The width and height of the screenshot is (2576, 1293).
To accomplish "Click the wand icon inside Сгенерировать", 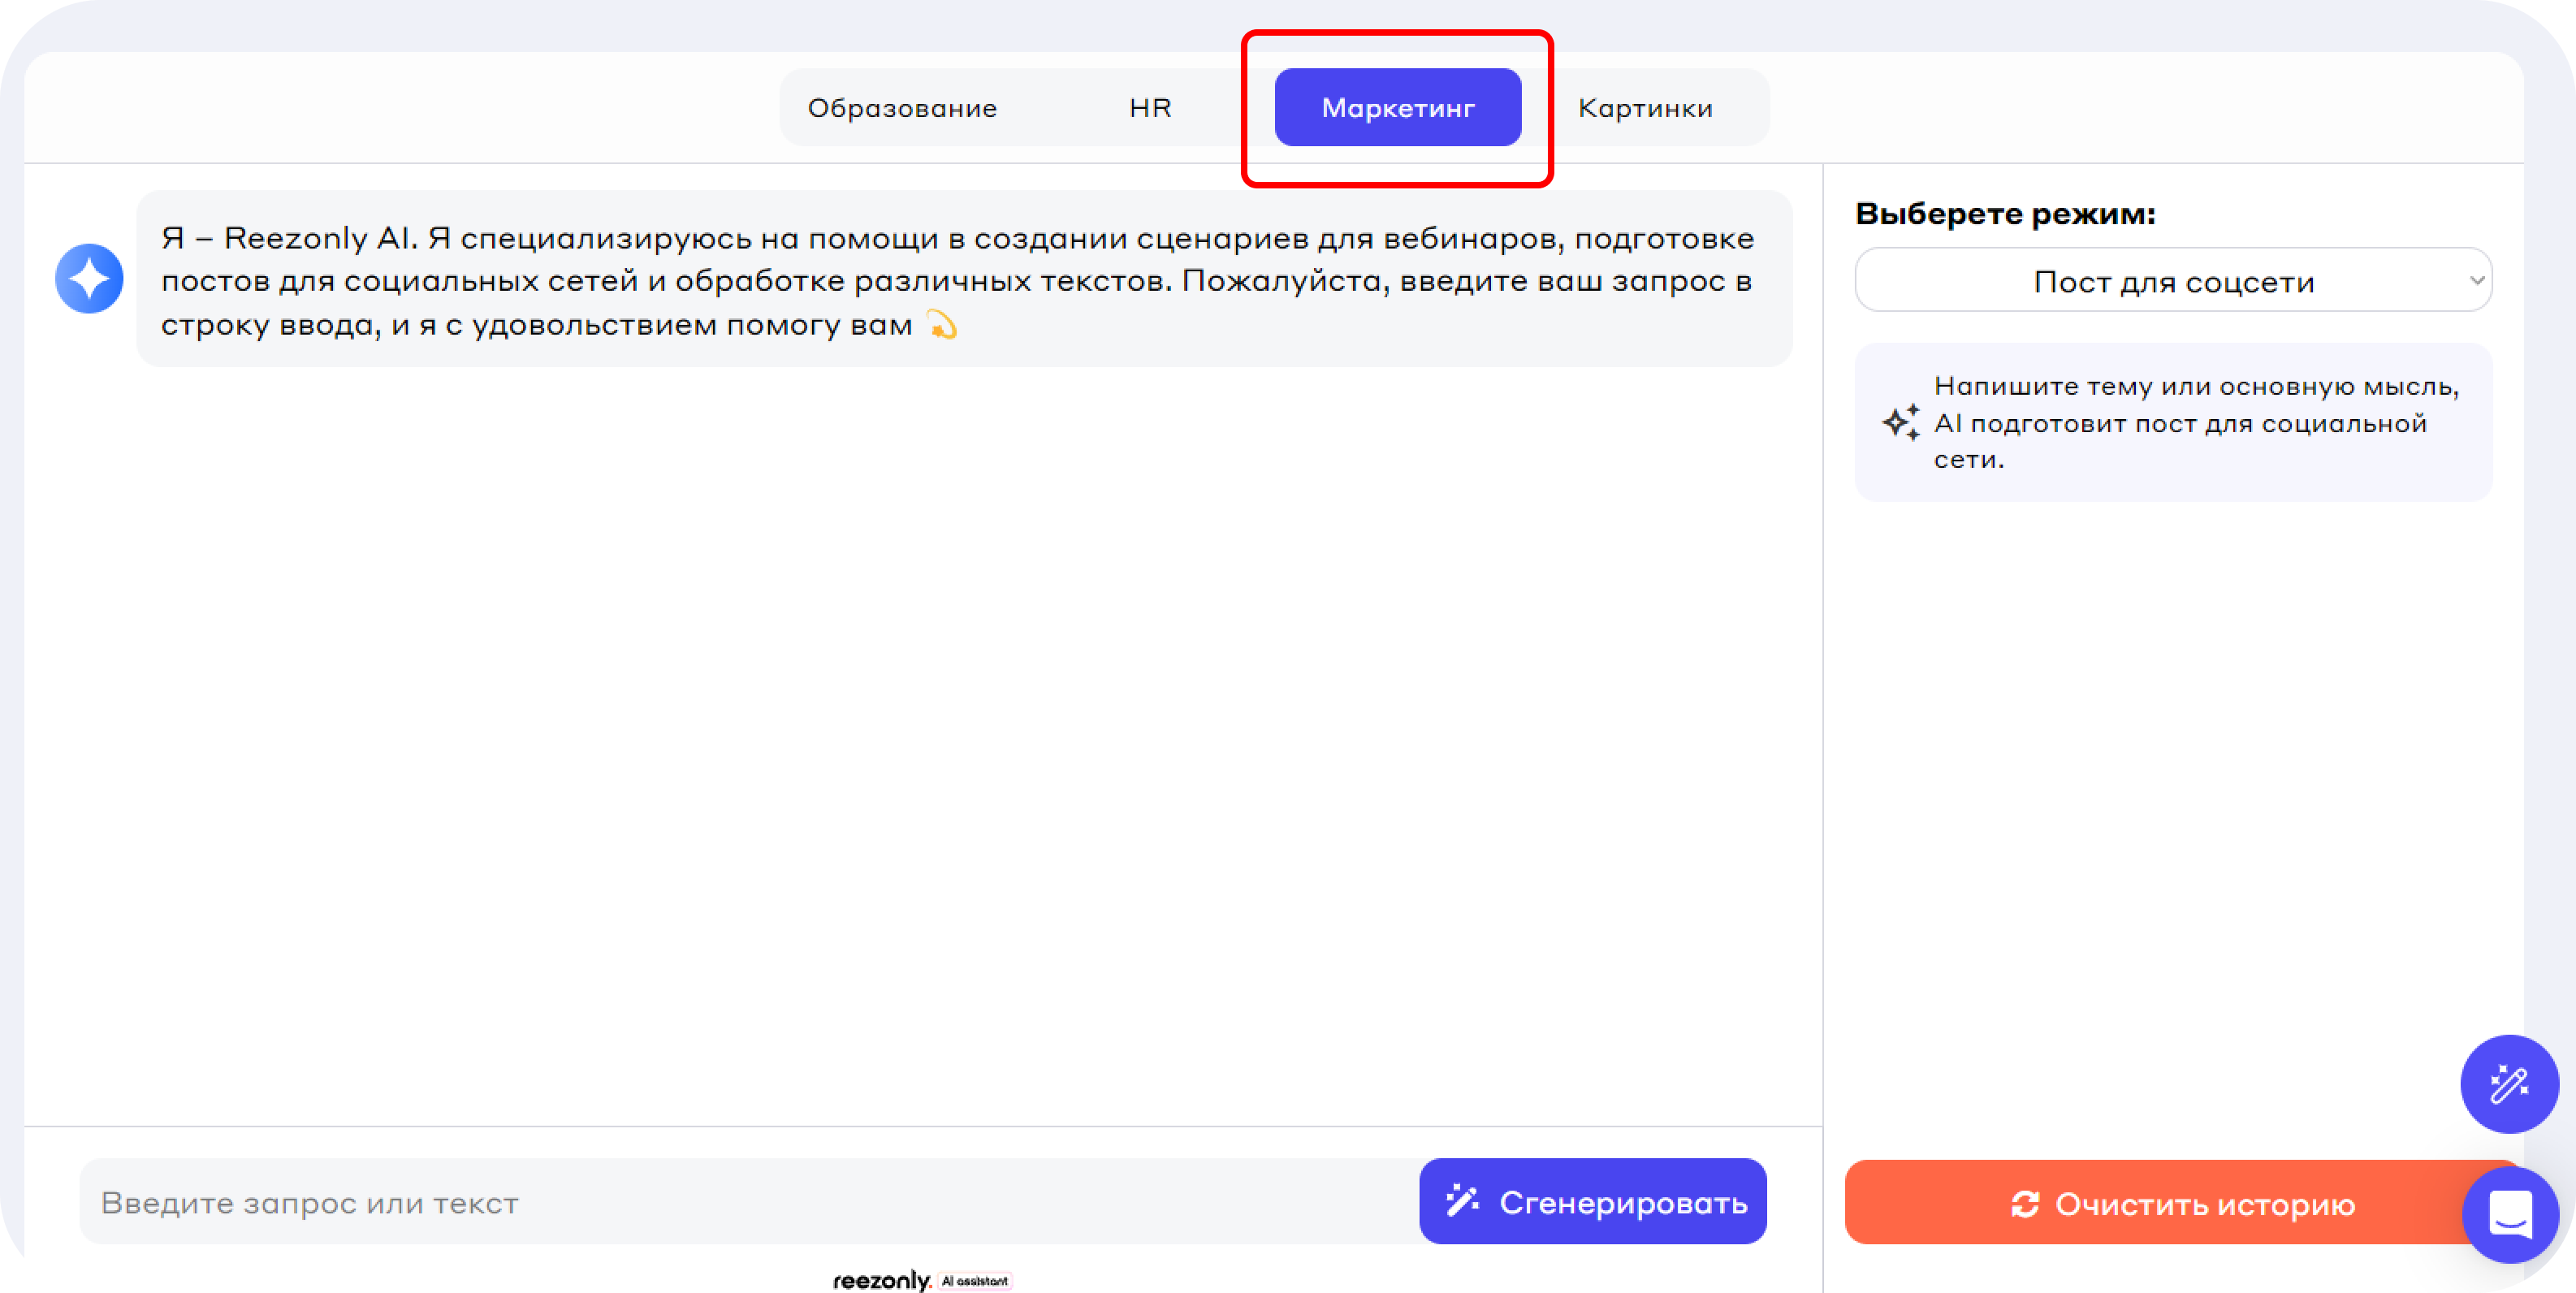I will (x=1462, y=1200).
